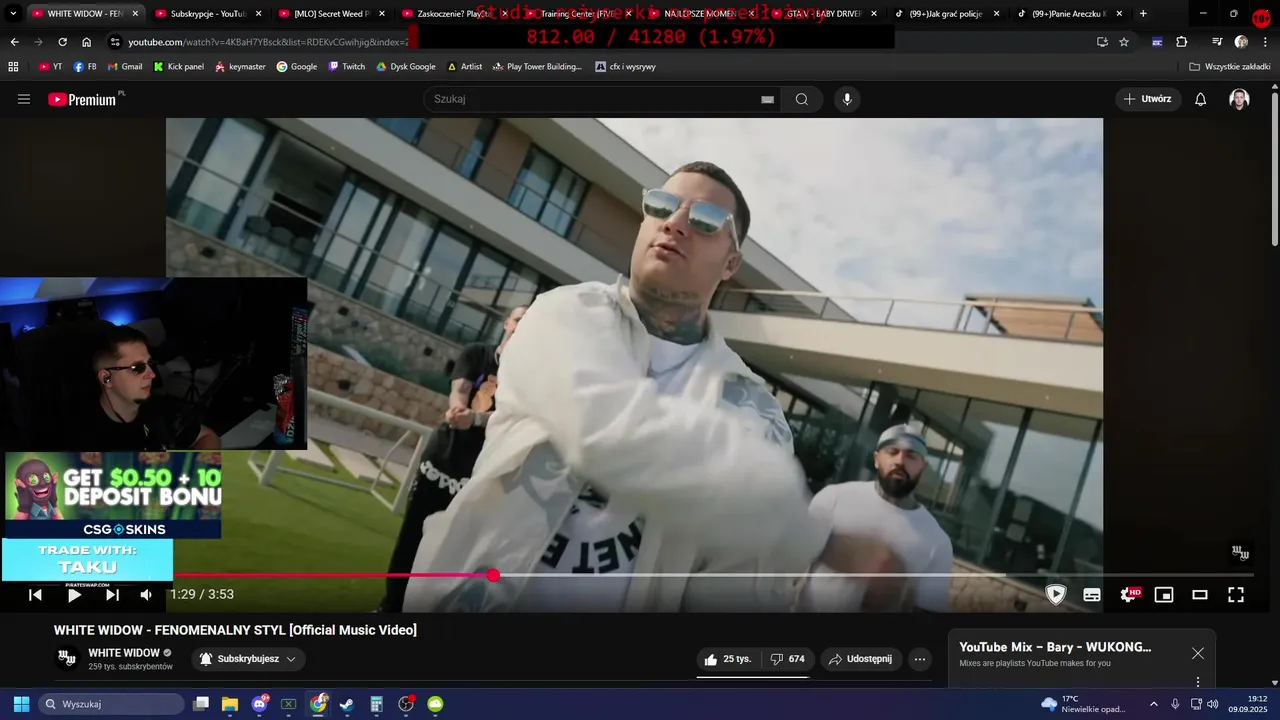Open Twitch bookmark
Viewport: 1280px width, 720px height.
[x=347, y=67]
